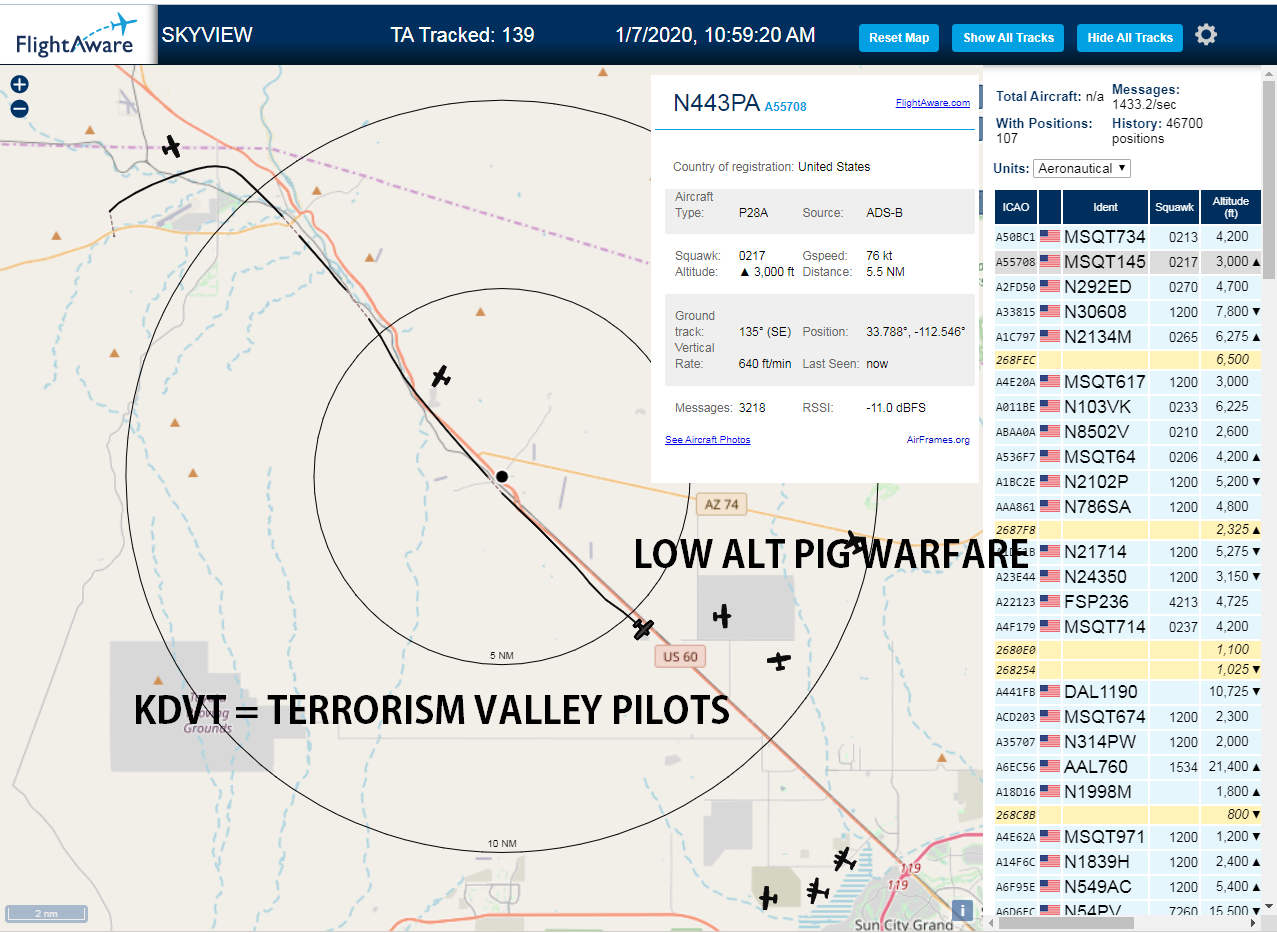Select the FSP236 aircraft row
The image size is (1277, 933).
1128,602
